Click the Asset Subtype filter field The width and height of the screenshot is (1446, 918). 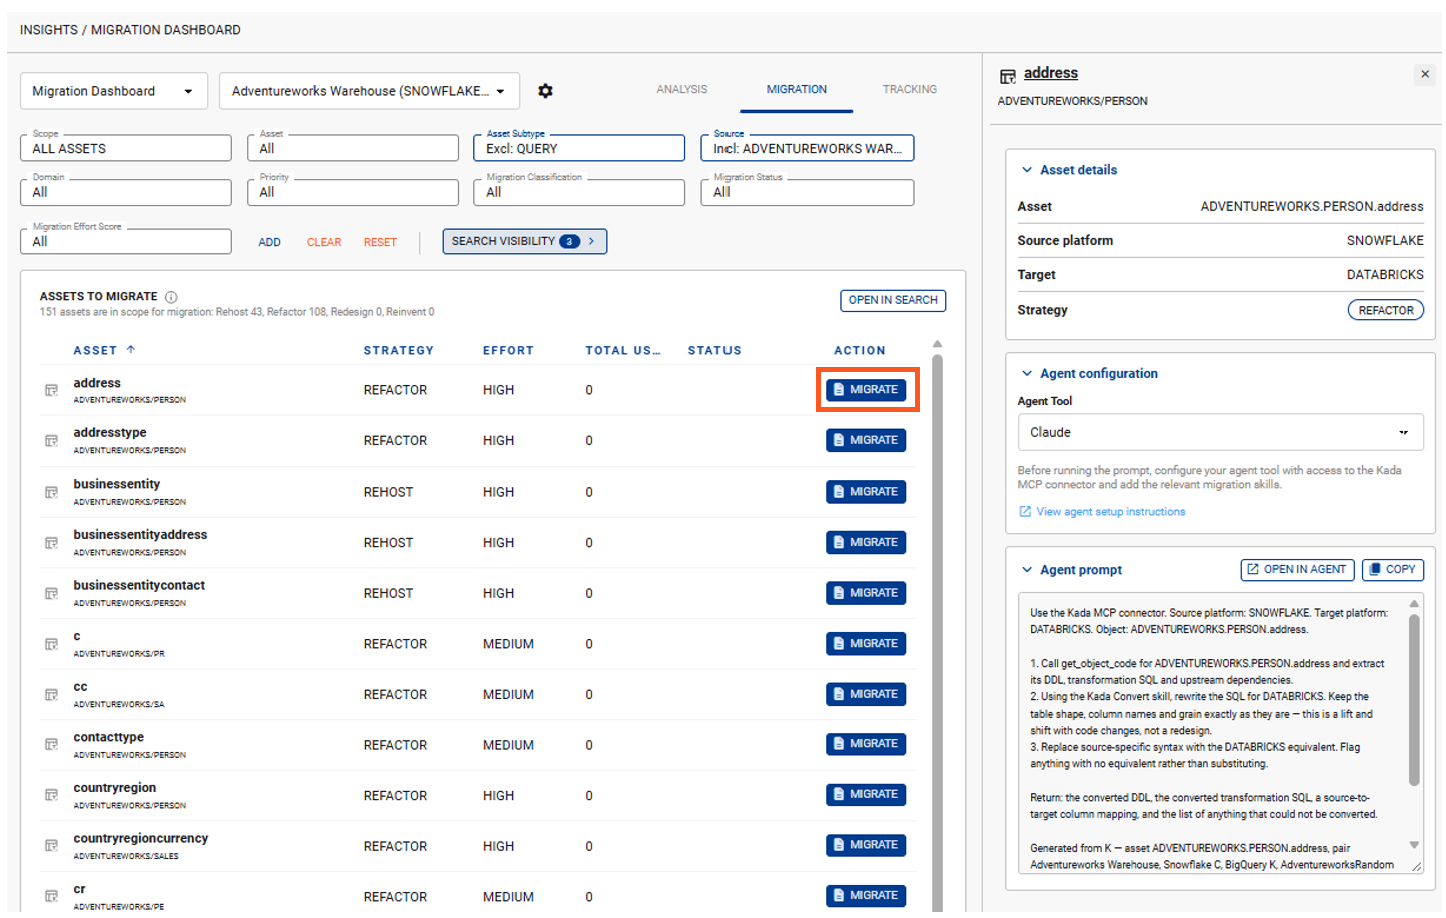pos(579,148)
